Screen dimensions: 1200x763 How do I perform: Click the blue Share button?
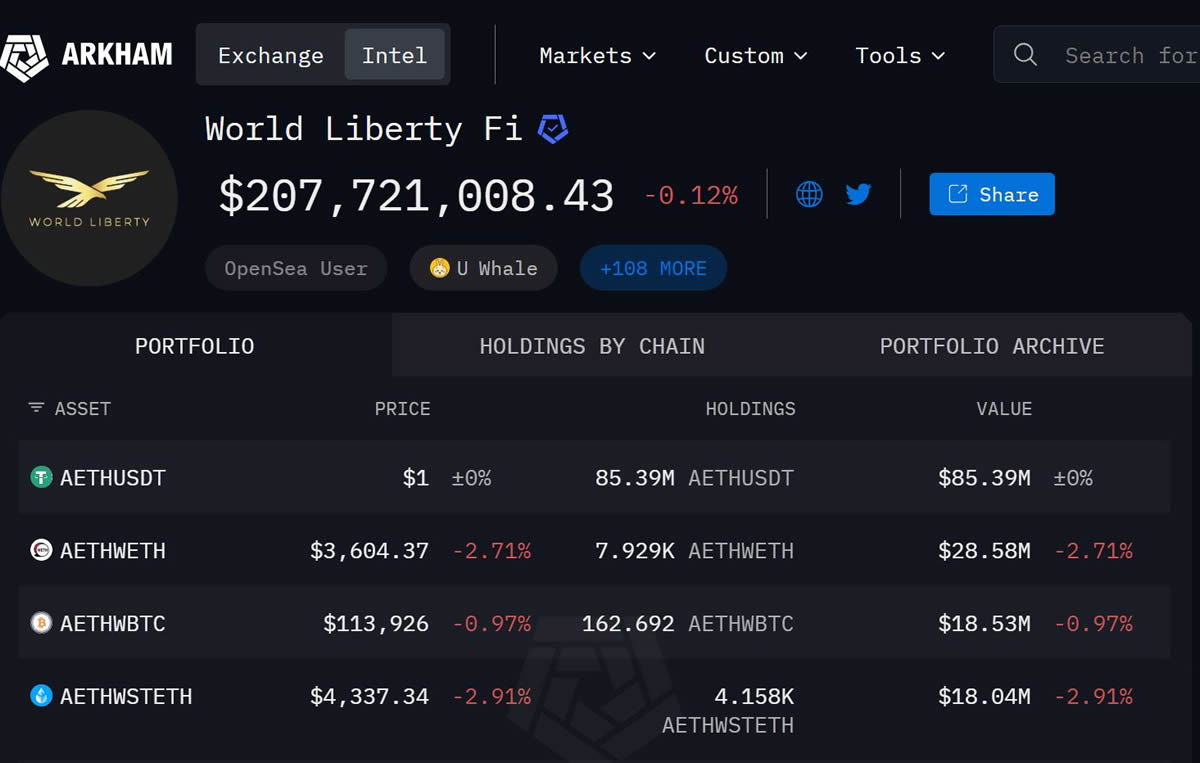991,194
